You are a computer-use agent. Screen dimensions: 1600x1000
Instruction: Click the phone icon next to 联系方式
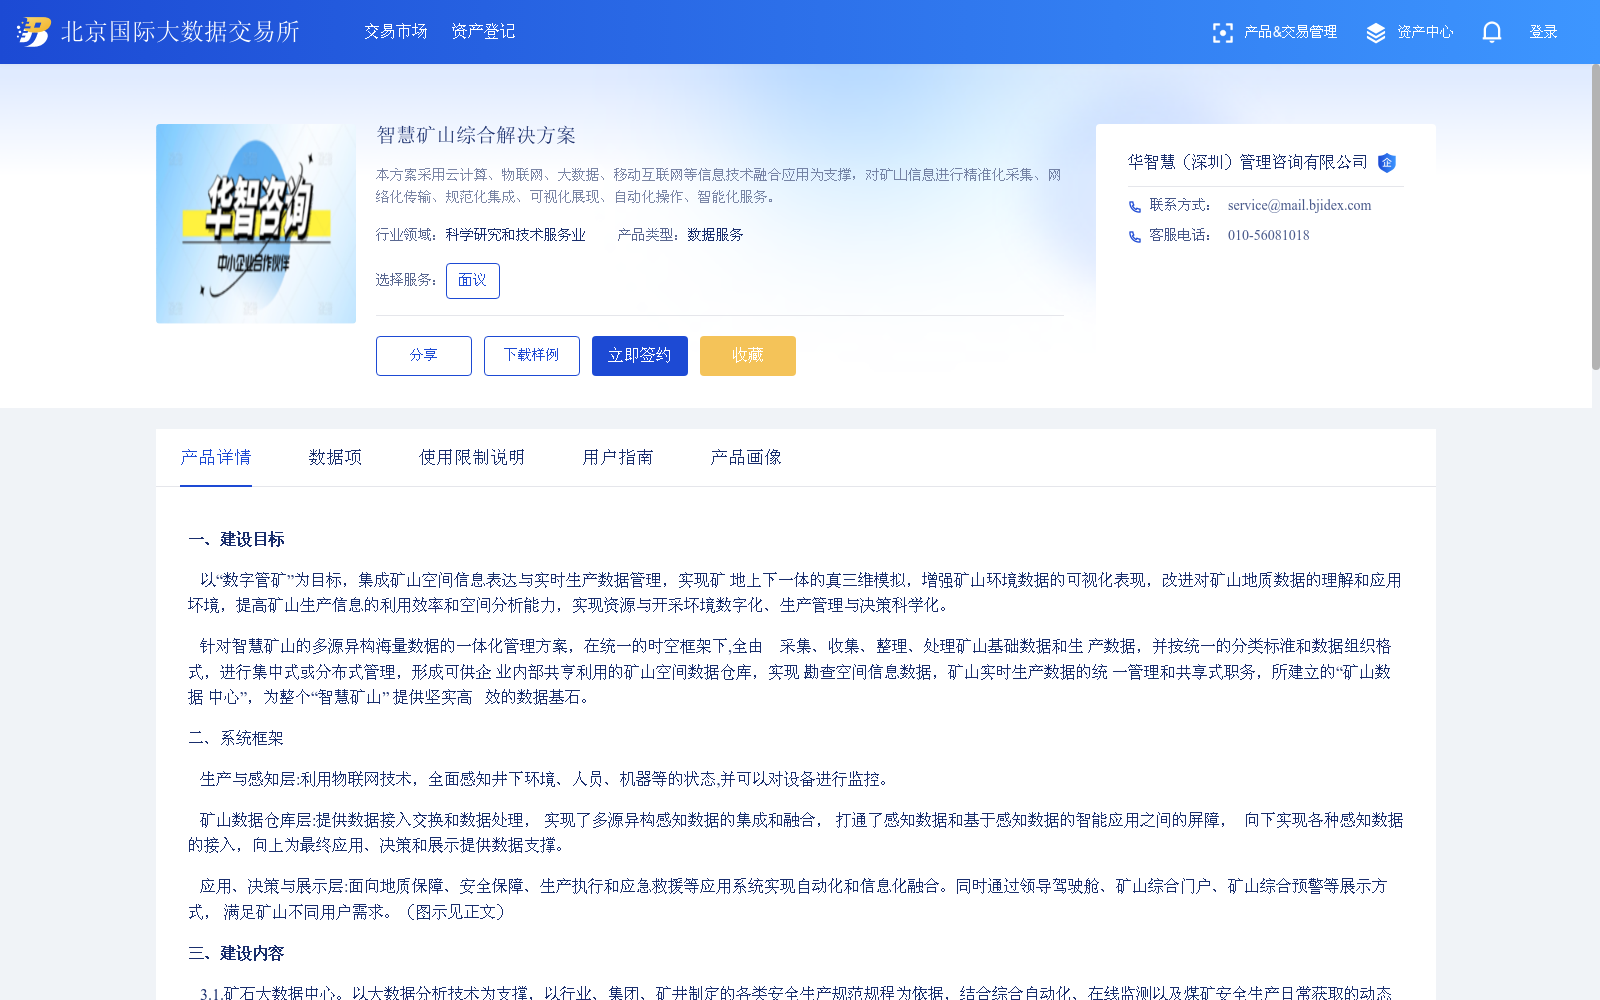1134,207
